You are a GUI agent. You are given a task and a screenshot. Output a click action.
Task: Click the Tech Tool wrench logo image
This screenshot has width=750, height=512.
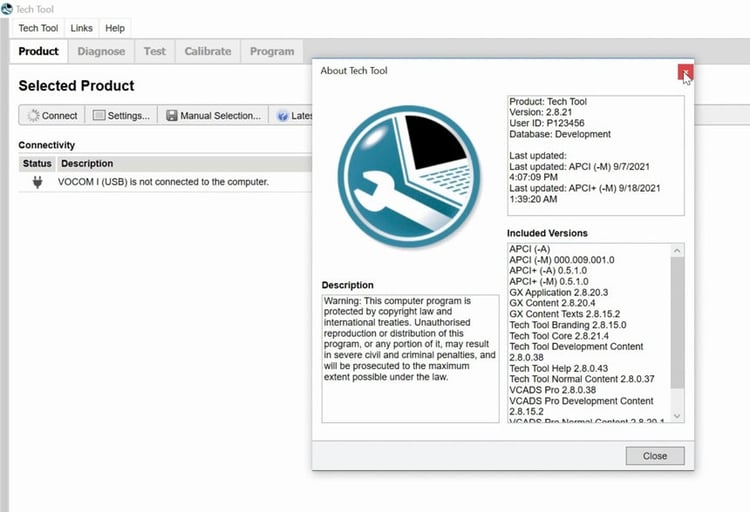[409, 176]
